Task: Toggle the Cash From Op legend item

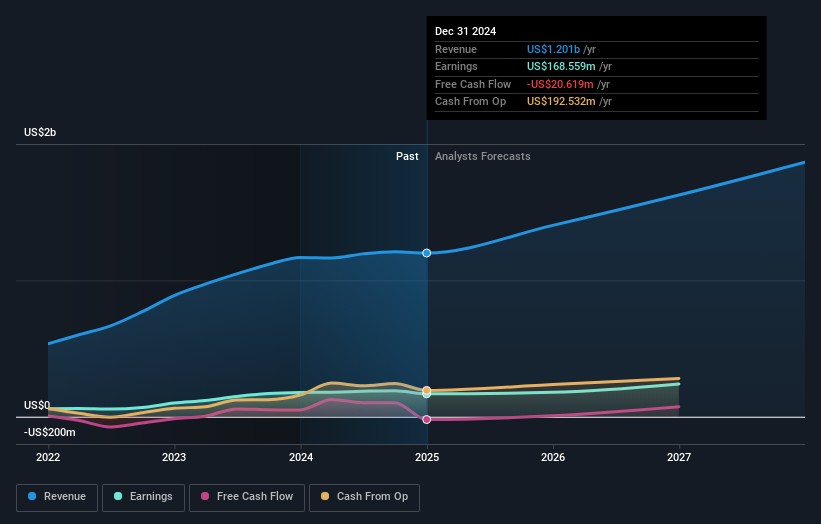Action: pyautogui.click(x=364, y=497)
